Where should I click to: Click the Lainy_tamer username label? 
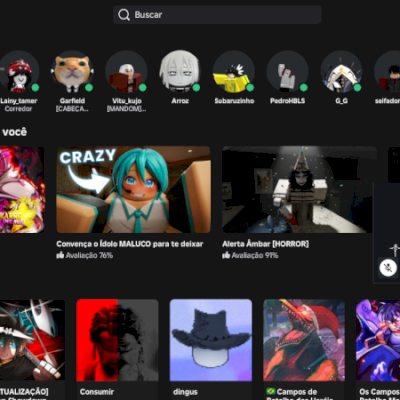coord(19,101)
